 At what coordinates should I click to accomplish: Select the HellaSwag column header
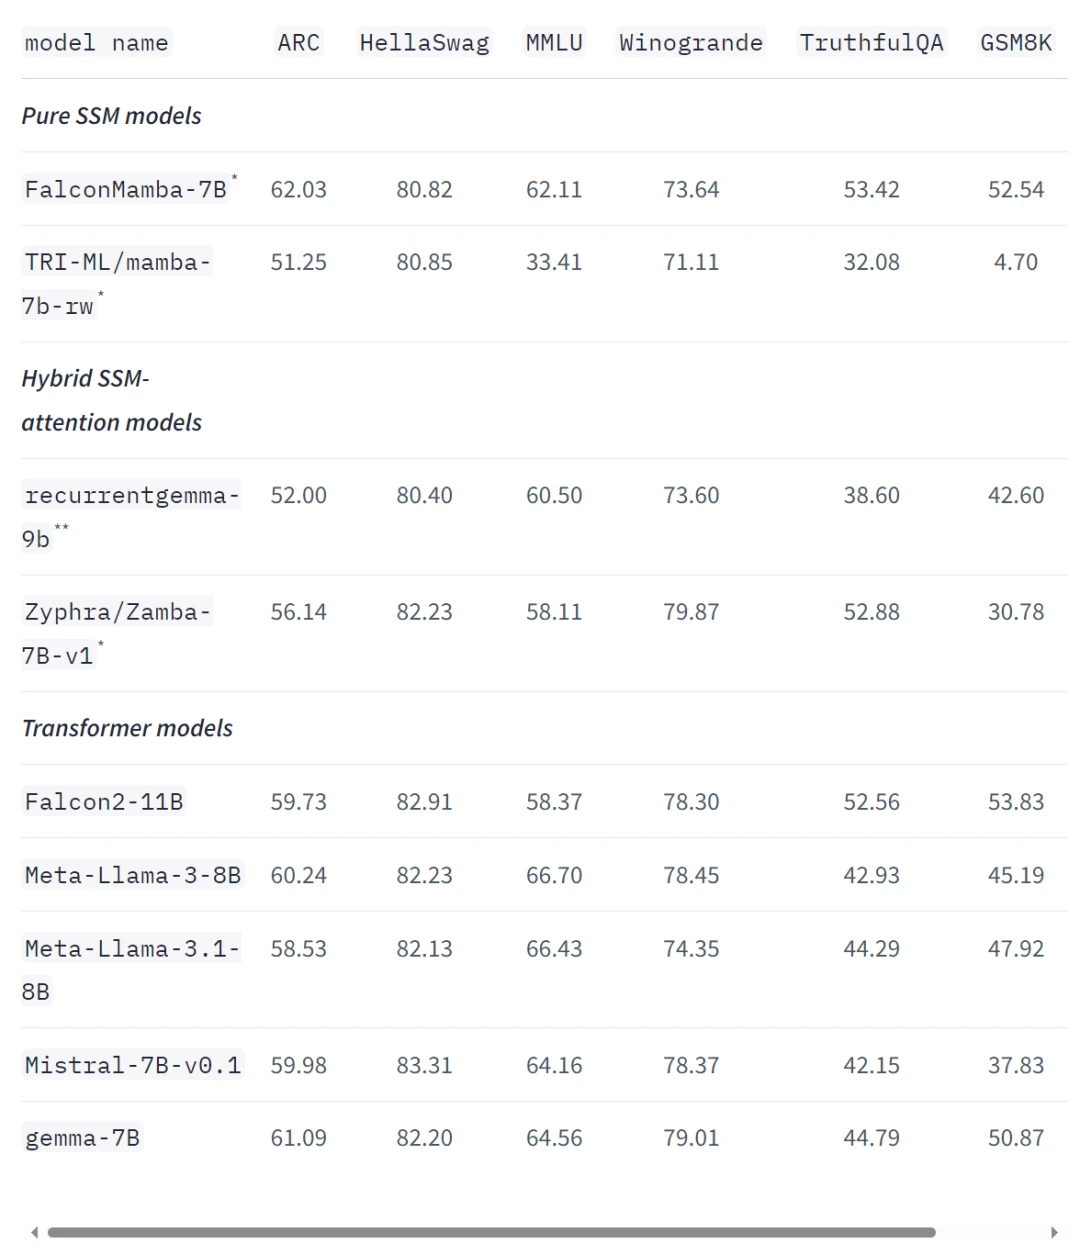425,43
